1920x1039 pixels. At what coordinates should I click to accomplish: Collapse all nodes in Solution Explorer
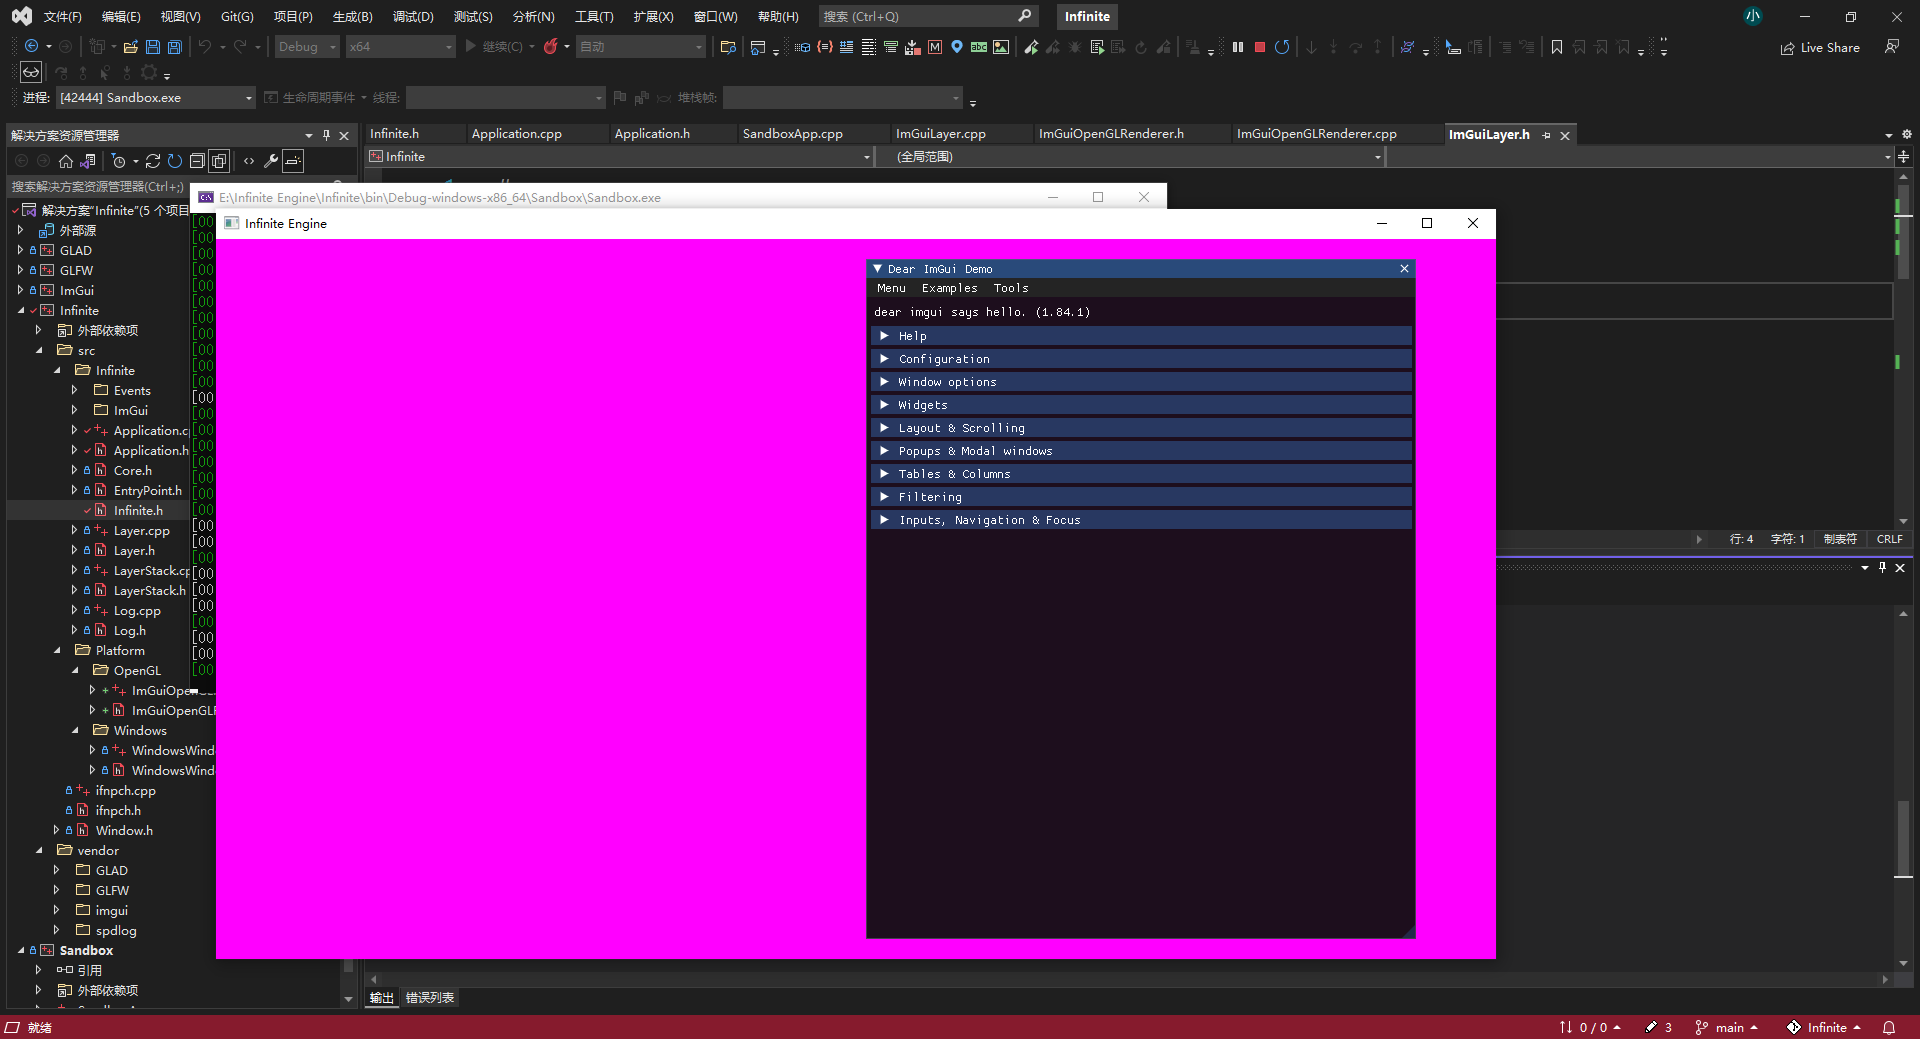[198, 161]
